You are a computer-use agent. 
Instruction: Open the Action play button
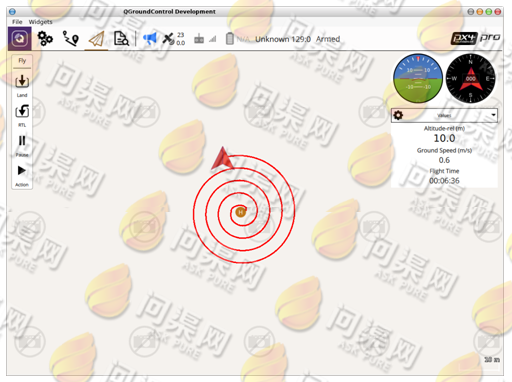click(x=22, y=175)
